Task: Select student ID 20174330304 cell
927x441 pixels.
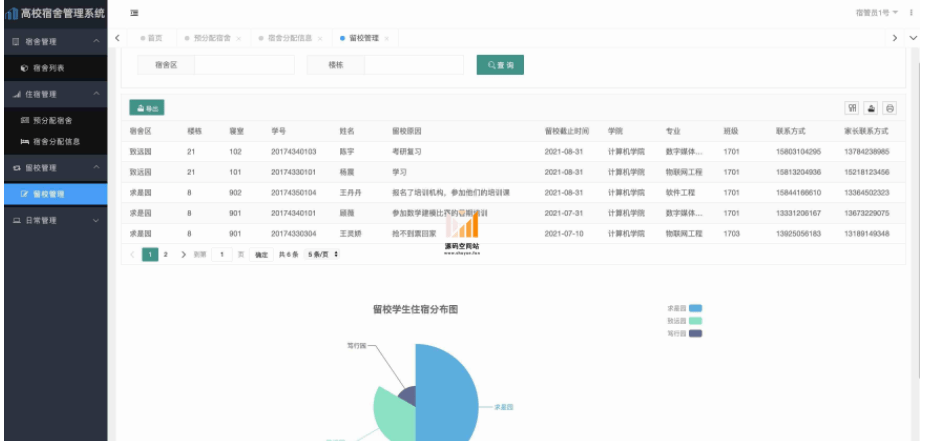Action: click(x=294, y=234)
